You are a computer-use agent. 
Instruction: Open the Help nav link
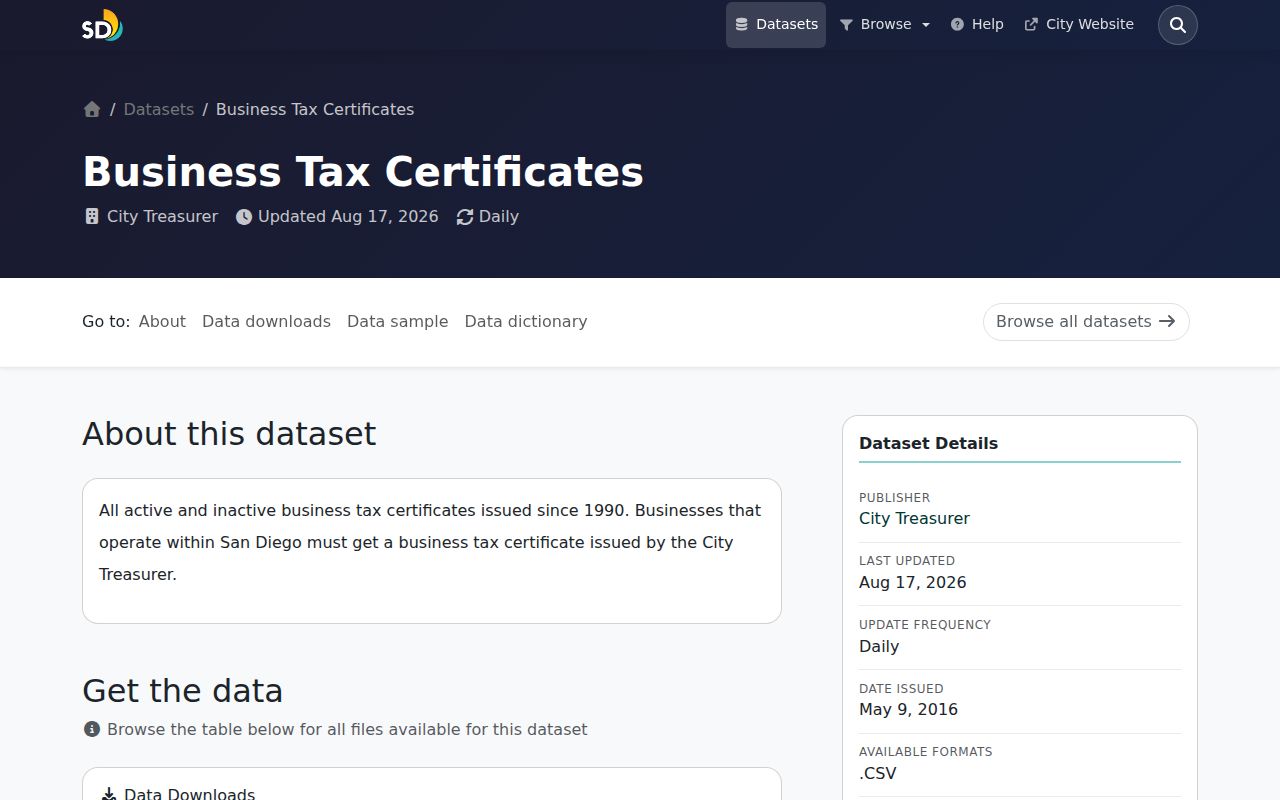tap(977, 24)
